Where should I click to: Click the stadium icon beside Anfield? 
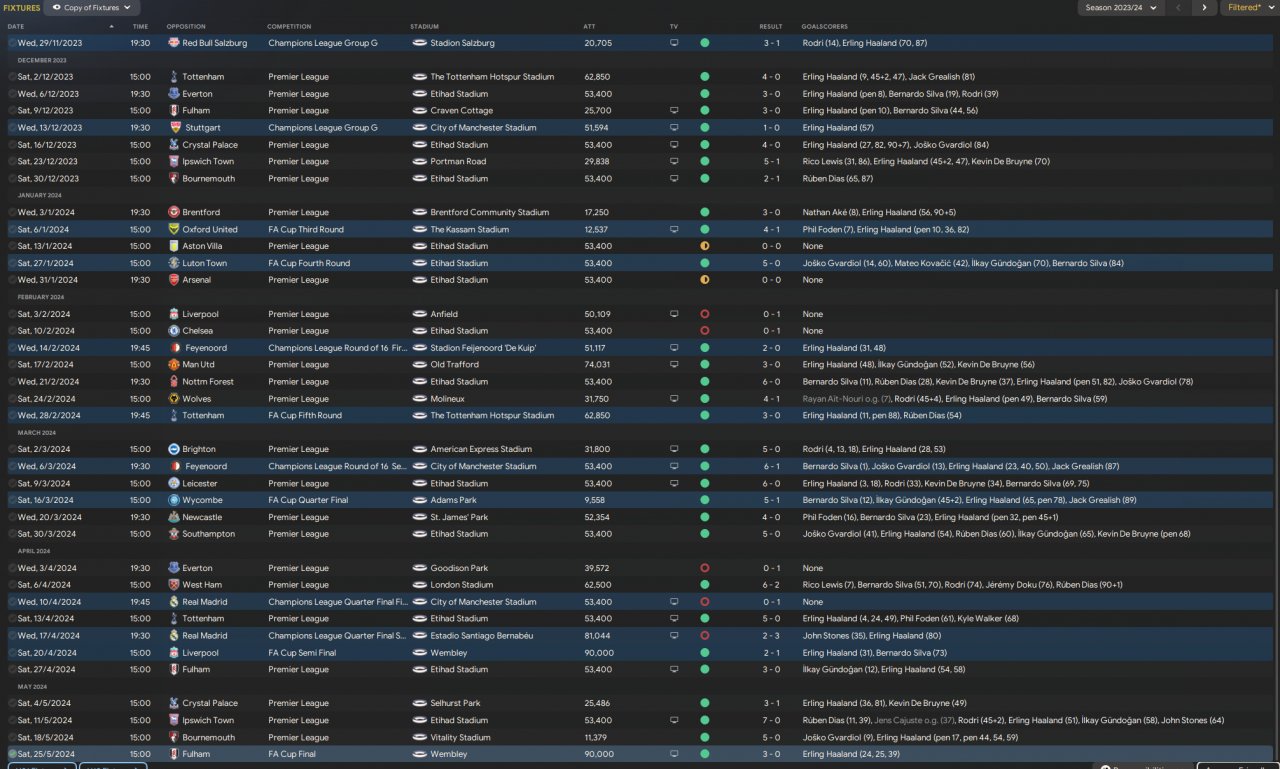pos(420,314)
